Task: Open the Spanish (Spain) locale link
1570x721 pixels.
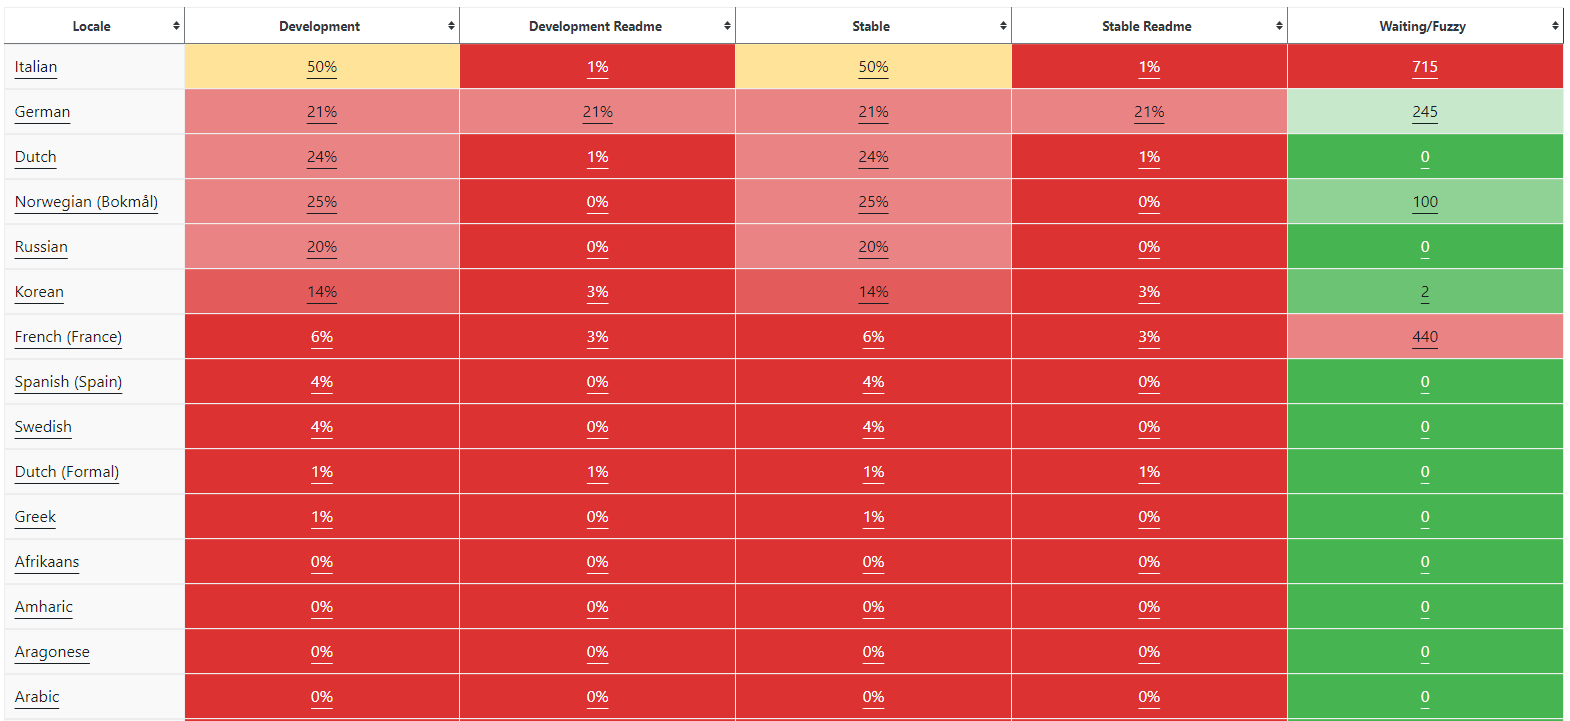Action: (68, 382)
